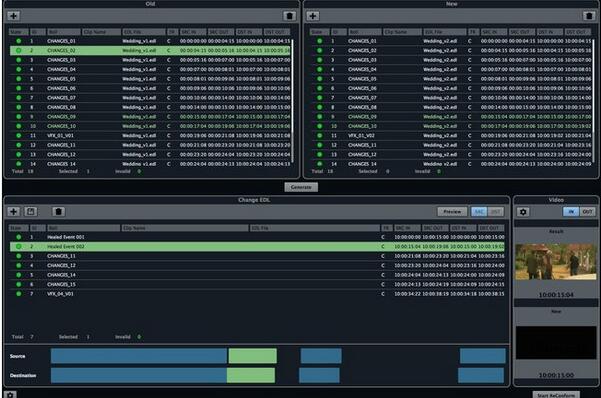Open Video panel settings gear
The width and height of the screenshot is (601, 398).
tap(523, 212)
